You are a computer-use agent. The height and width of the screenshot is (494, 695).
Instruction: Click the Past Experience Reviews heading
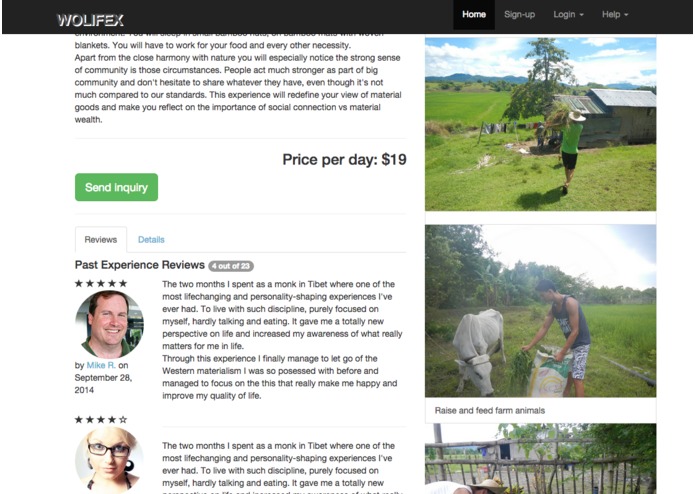coord(140,265)
